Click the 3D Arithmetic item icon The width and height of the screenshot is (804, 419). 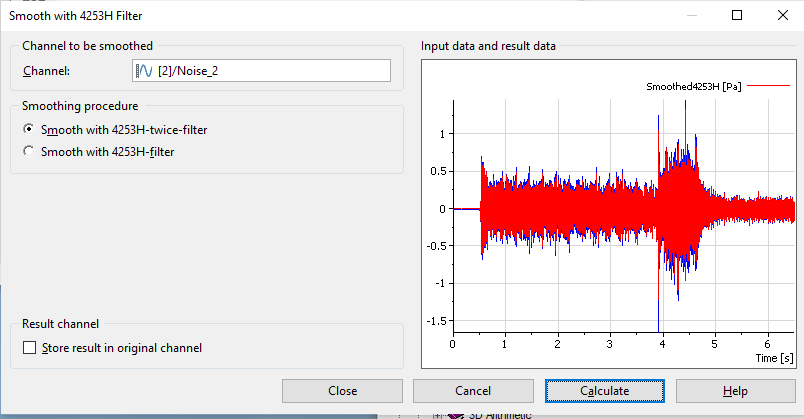click(456, 415)
